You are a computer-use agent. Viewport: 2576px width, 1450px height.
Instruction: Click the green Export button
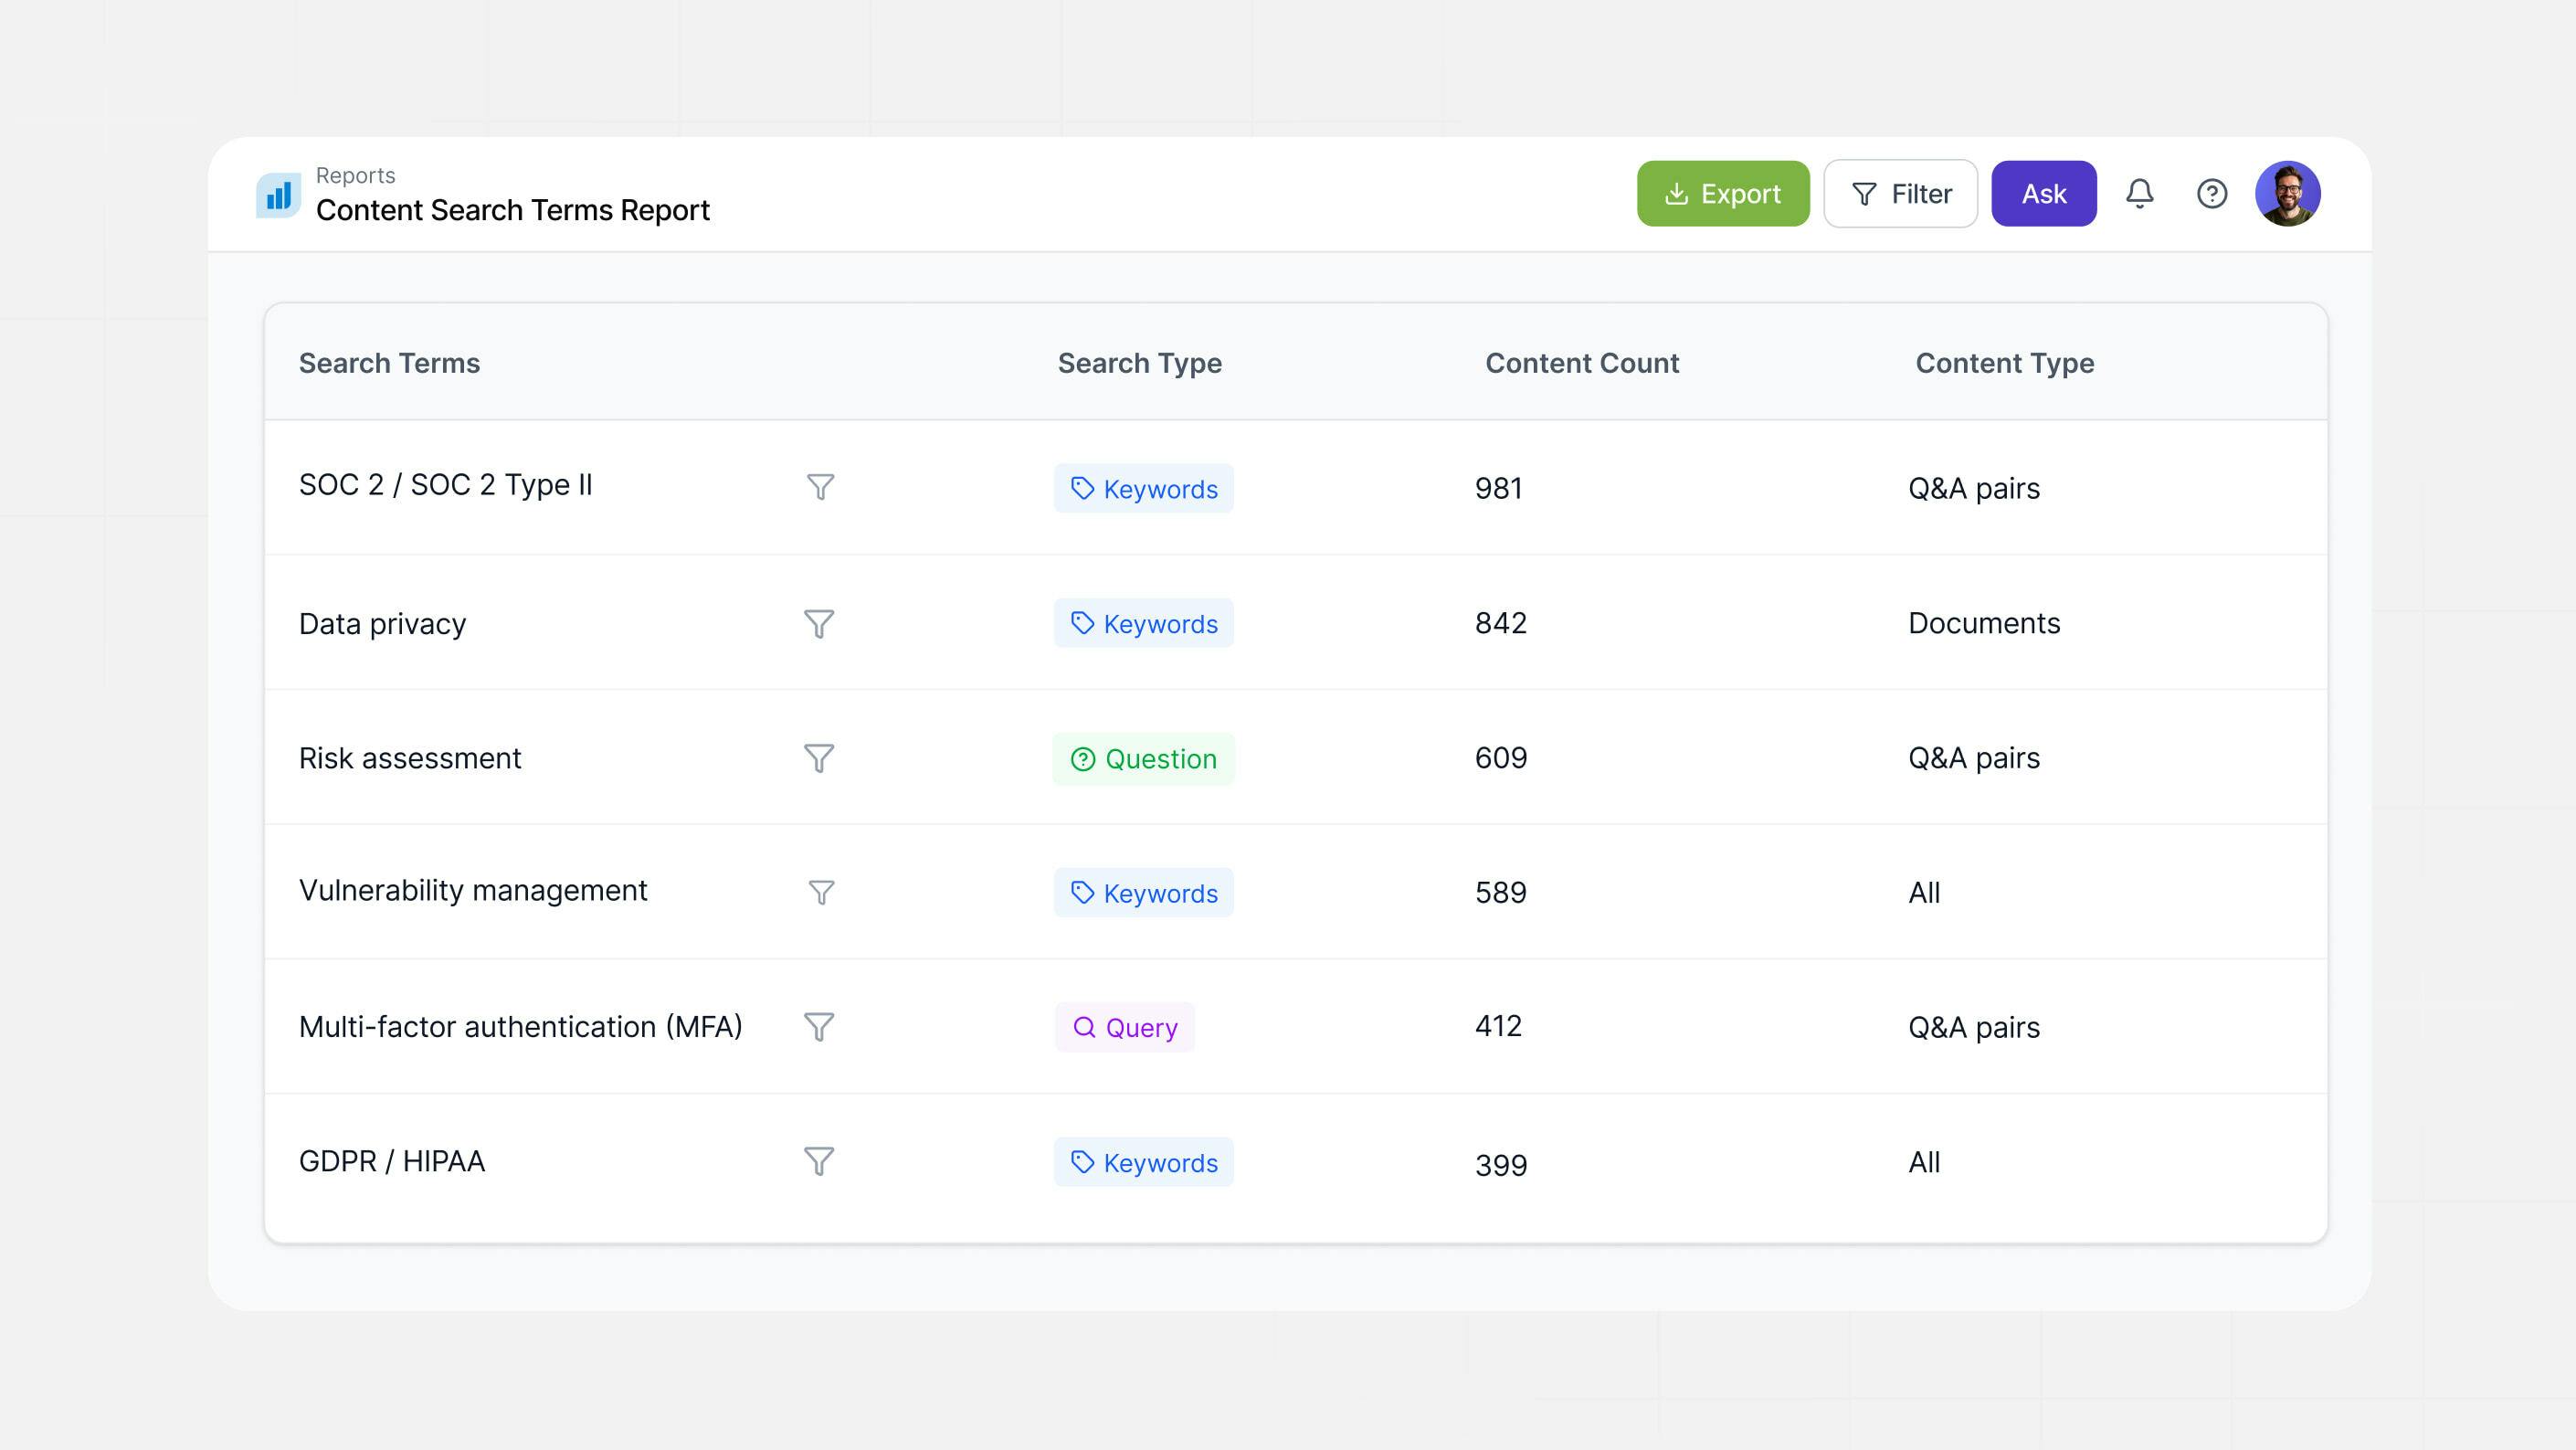click(x=1723, y=193)
